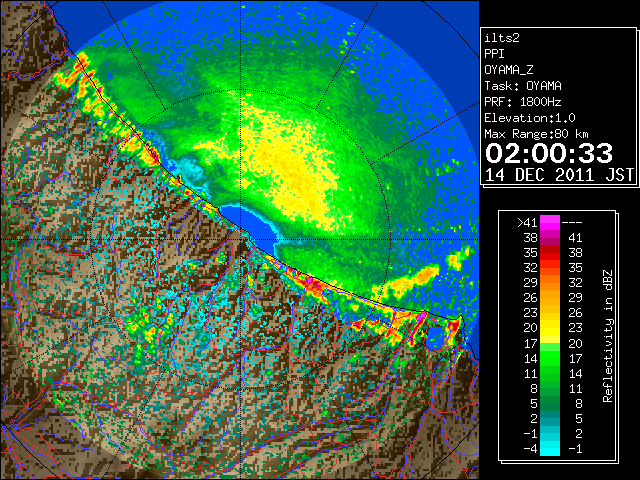
Task: Click the "-1" right legend label at bottom
Action: (575, 449)
